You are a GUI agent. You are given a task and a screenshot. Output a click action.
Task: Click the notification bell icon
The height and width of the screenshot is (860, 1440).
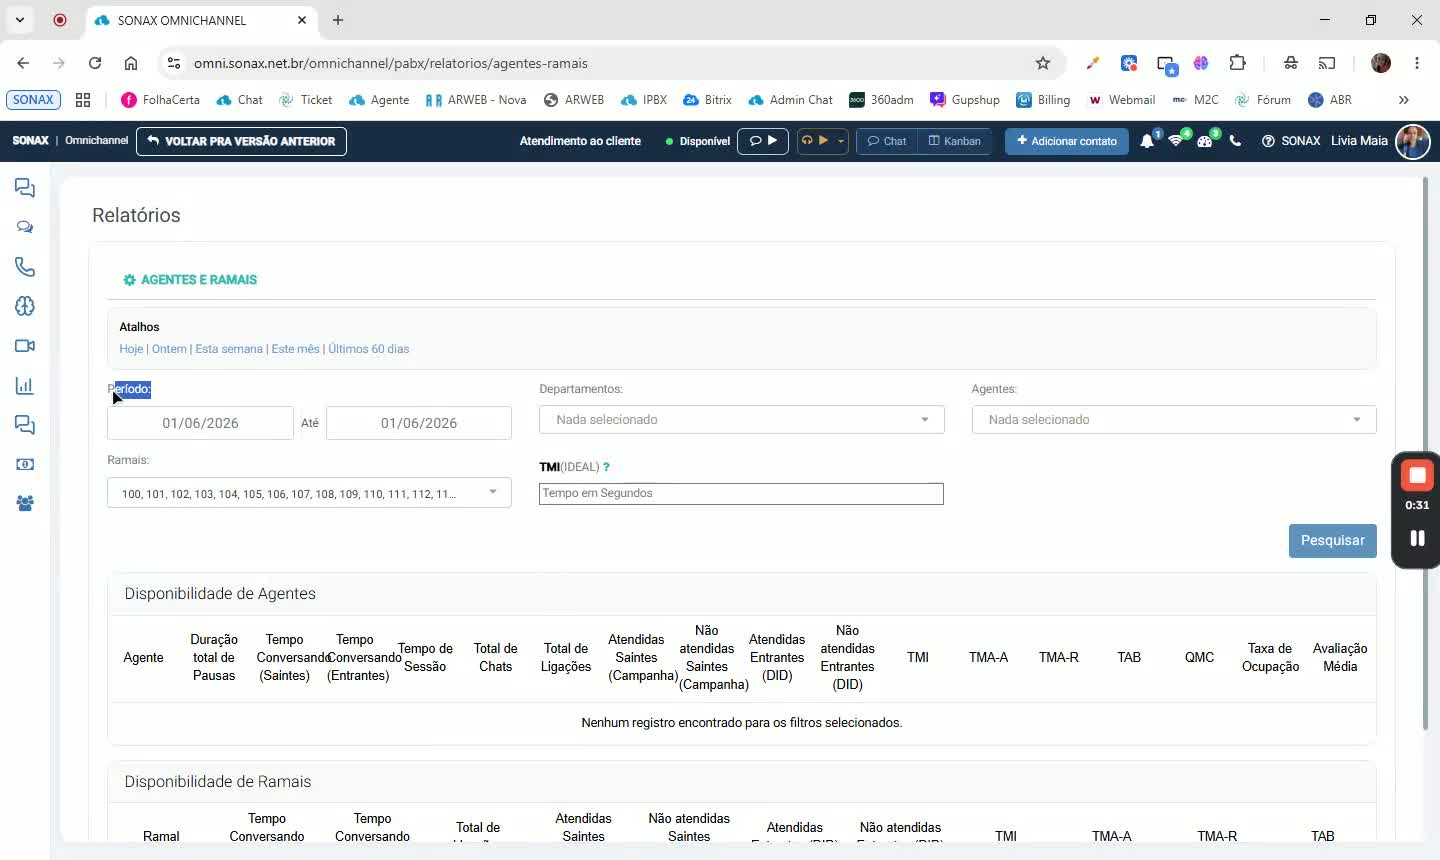coord(1147,141)
